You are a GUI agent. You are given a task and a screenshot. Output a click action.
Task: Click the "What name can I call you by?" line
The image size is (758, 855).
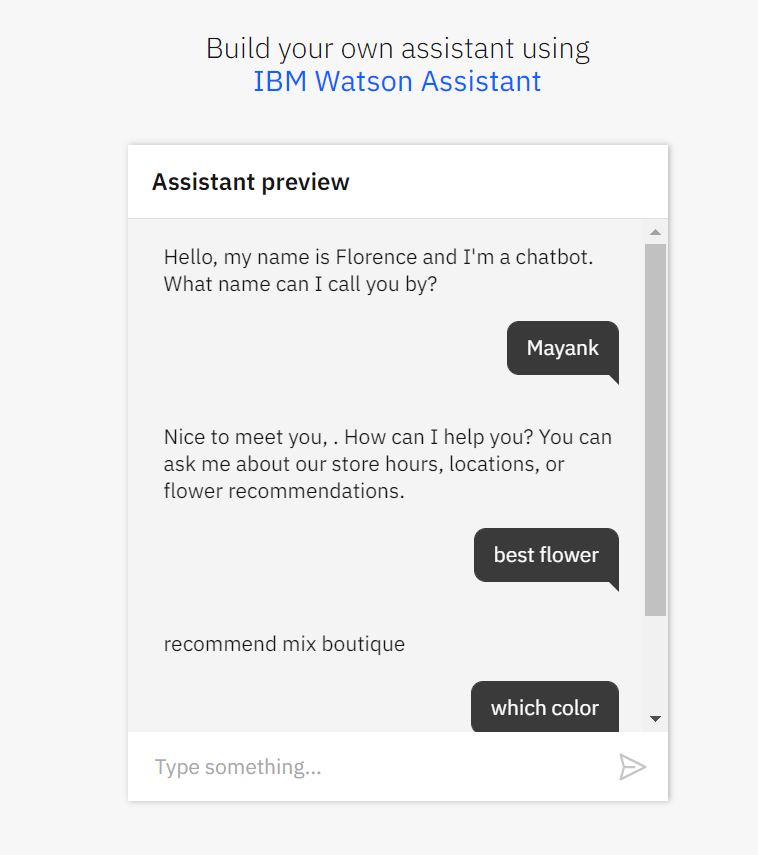300,284
